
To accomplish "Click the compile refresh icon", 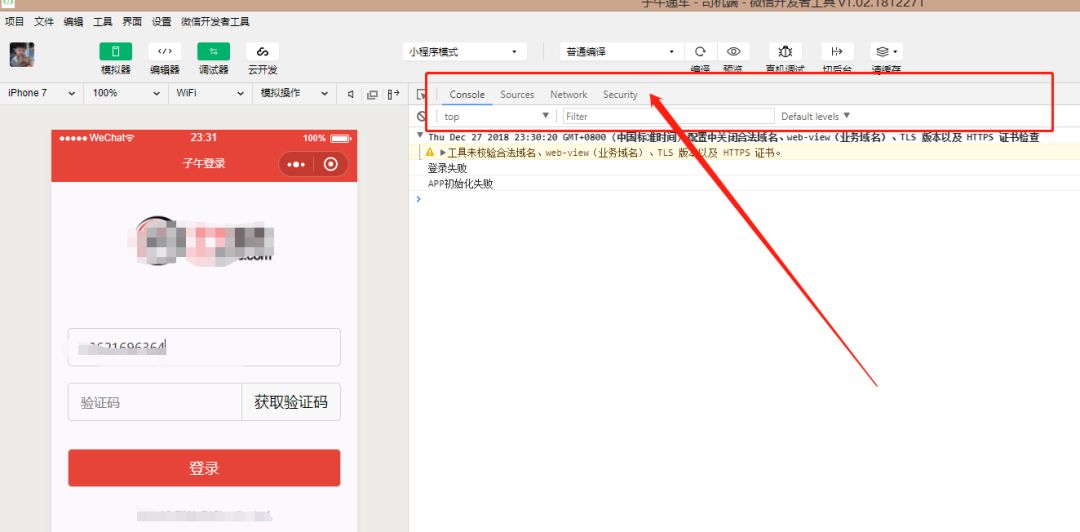I will (x=700, y=52).
